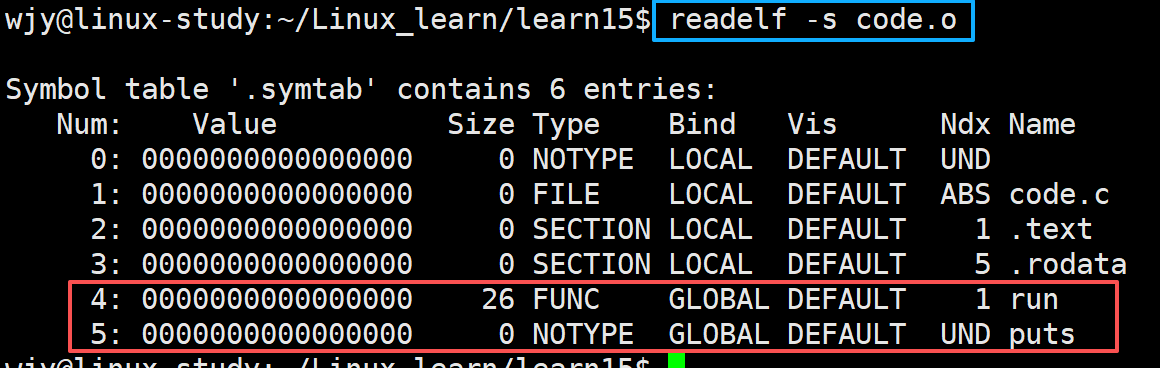Click the symbol name code.c
The height and width of the screenshot is (368, 1160).
click(1059, 194)
